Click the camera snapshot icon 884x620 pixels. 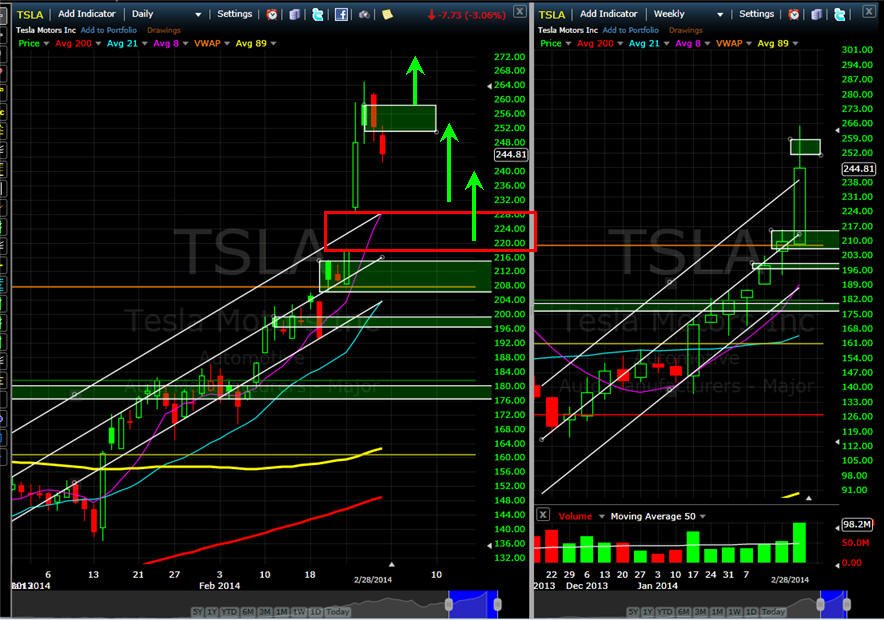364,14
